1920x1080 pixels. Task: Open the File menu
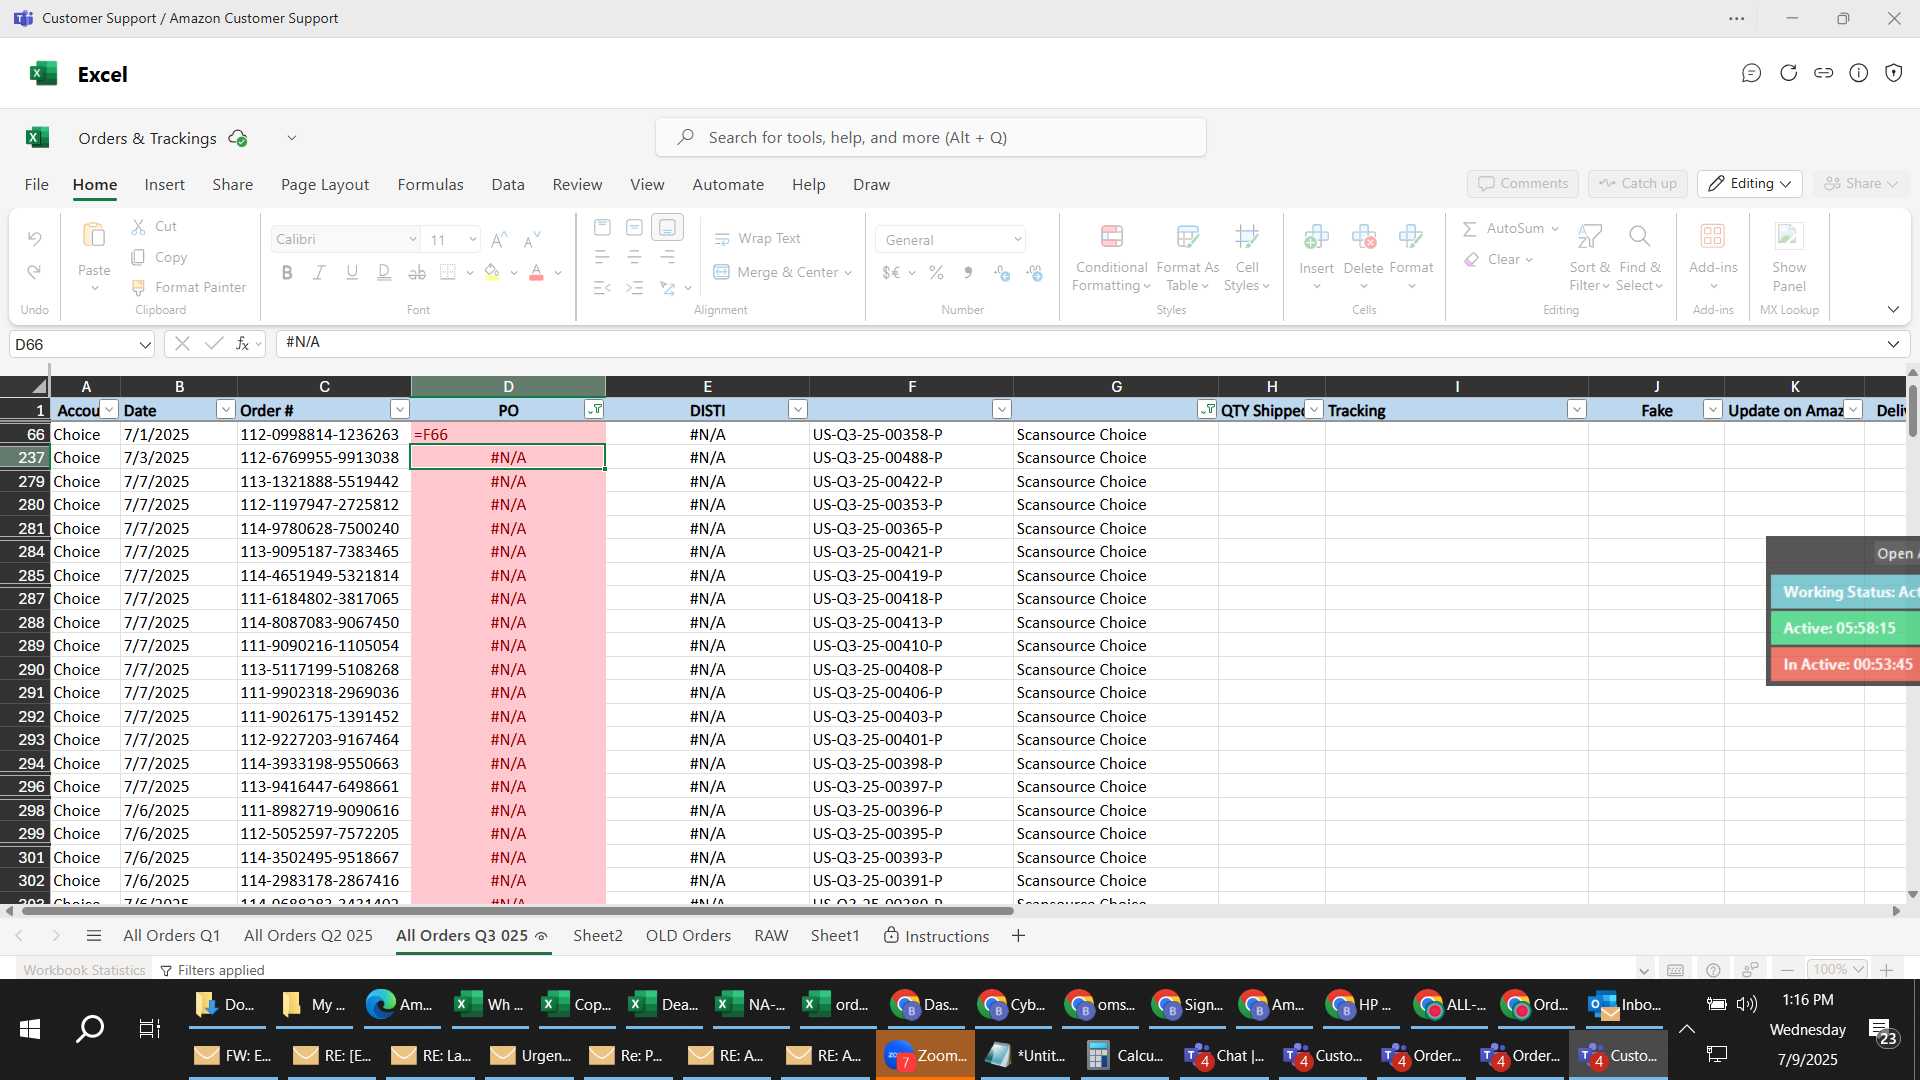[37, 185]
